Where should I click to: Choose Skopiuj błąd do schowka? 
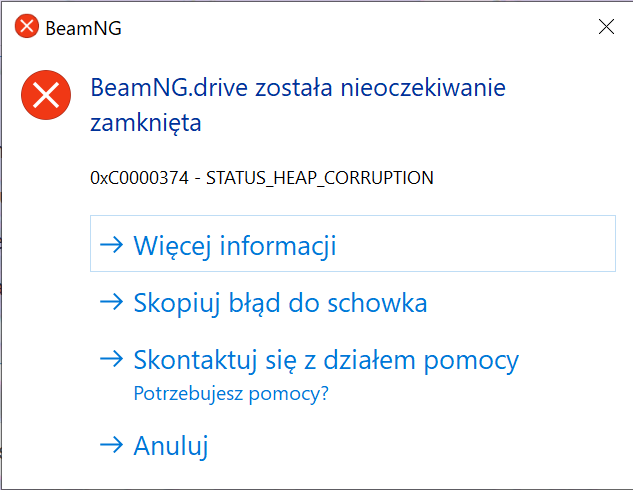click(x=280, y=303)
